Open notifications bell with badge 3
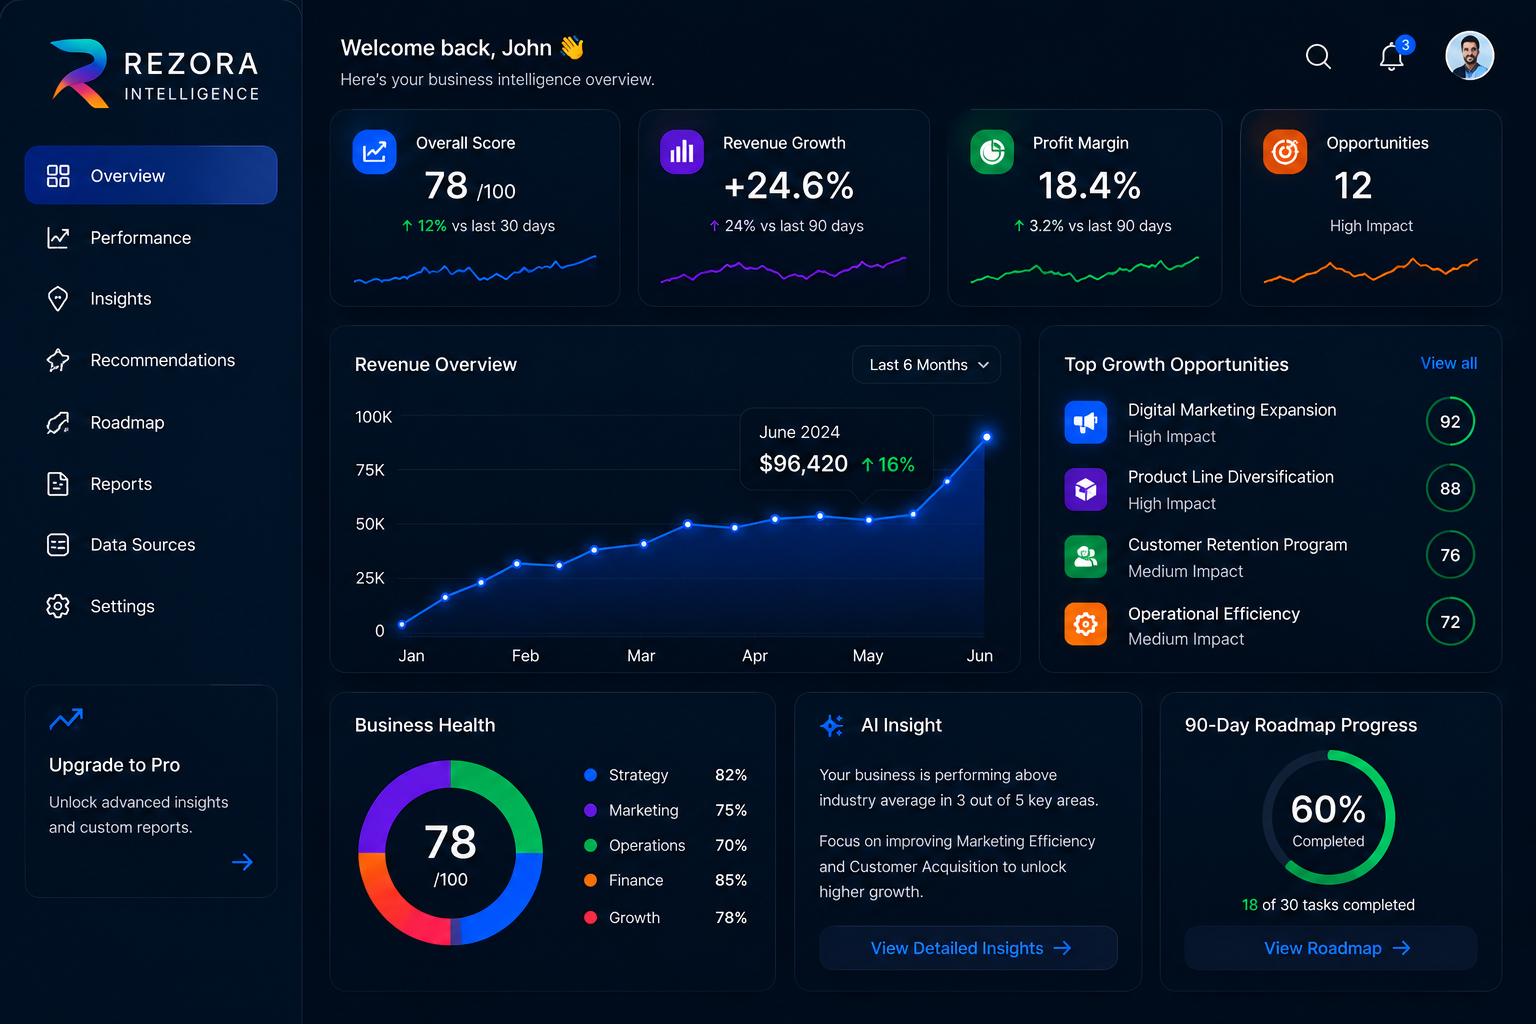The width and height of the screenshot is (1536, 1024). click(x=1394, y=55)
